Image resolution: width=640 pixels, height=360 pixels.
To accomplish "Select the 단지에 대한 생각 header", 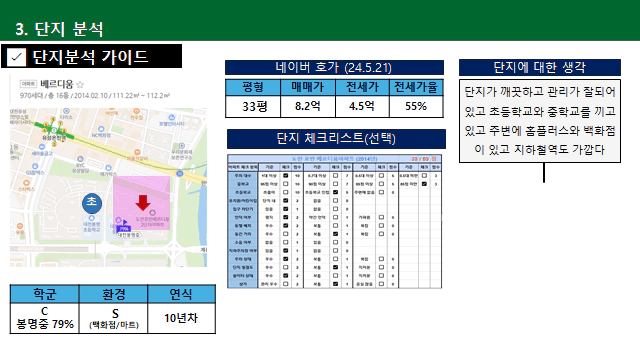I will pos(540,67).
